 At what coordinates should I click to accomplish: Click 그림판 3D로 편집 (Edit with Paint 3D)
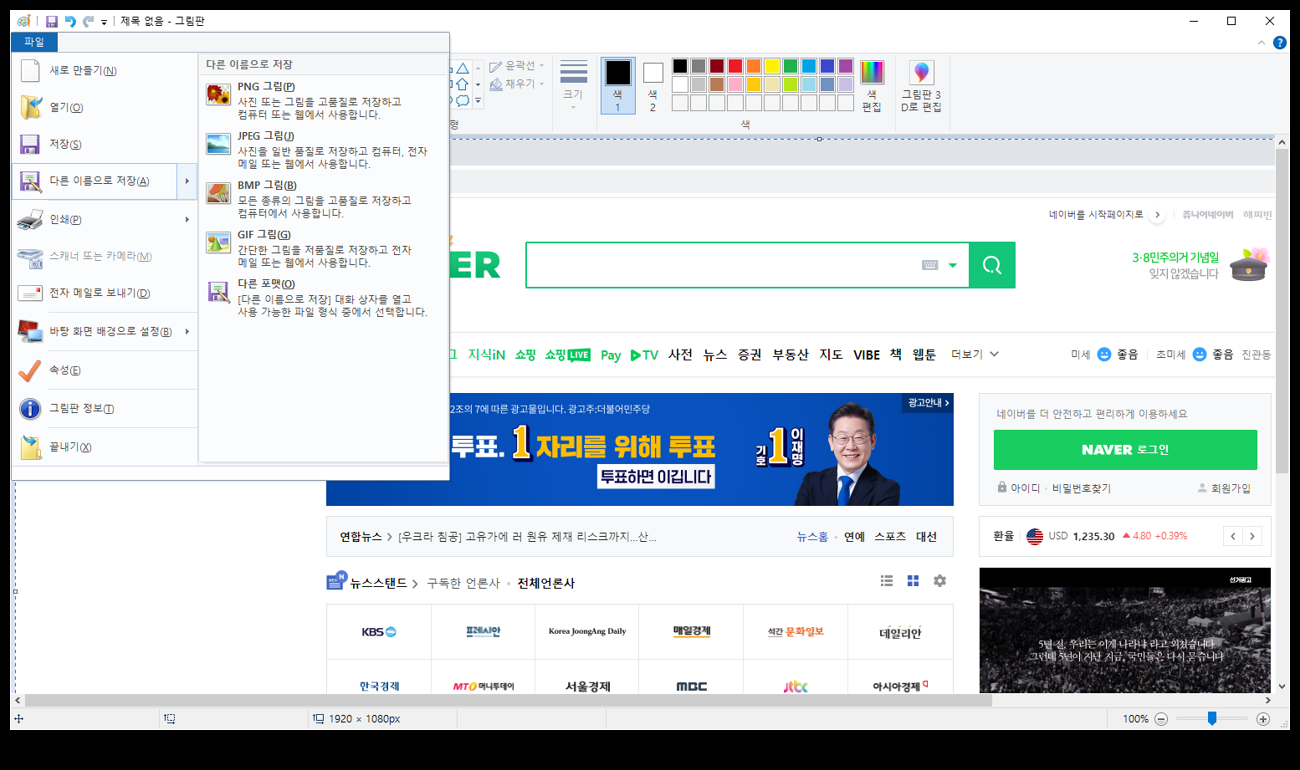point(921,86)
